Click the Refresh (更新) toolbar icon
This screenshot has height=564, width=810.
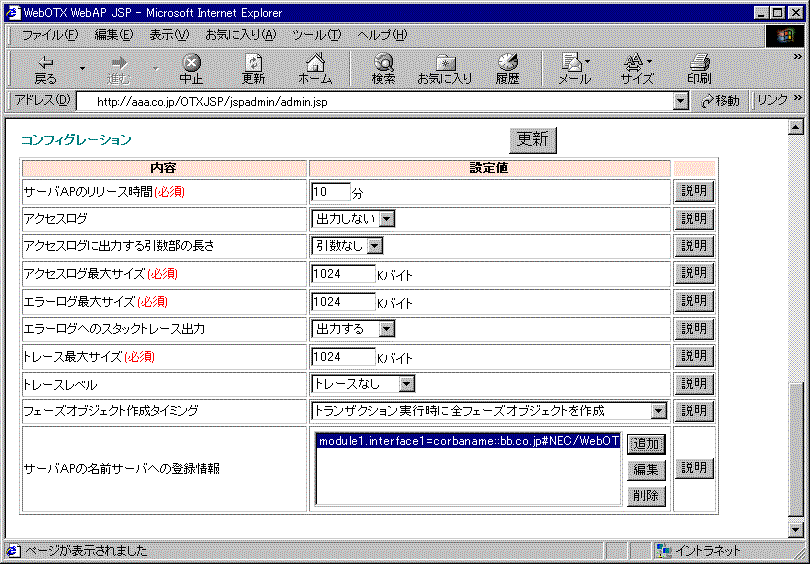click(254, 69)
